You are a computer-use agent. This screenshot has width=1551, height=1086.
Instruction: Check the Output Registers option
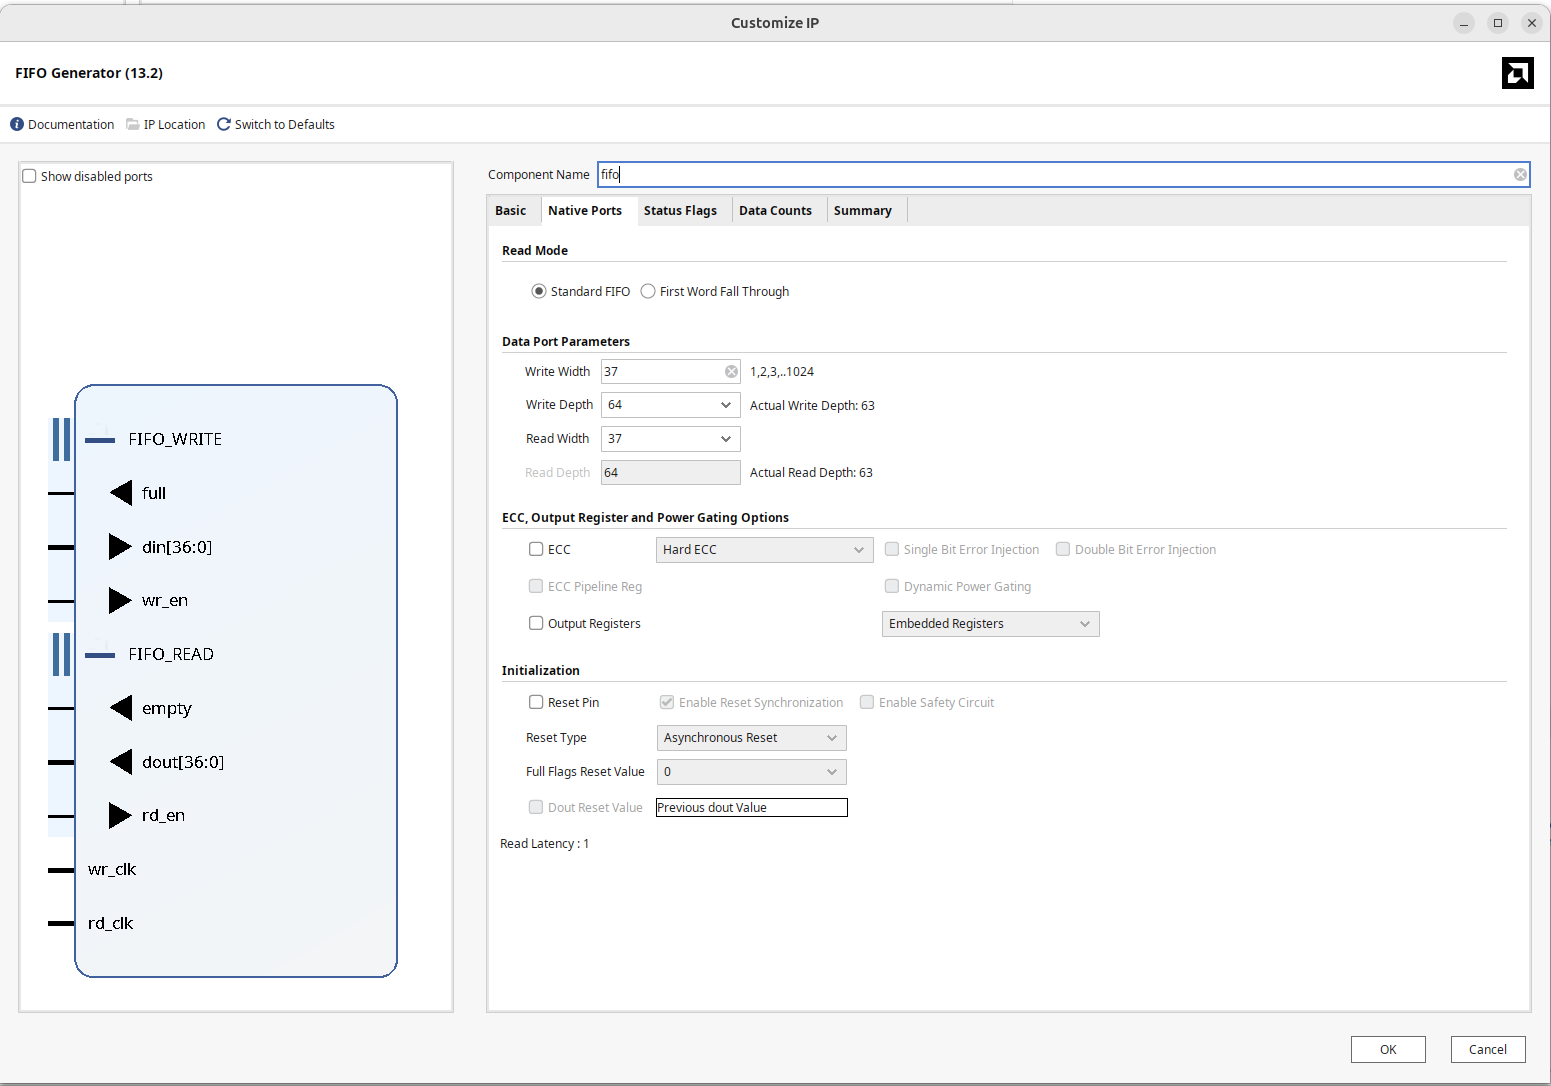tap(536, 624)
